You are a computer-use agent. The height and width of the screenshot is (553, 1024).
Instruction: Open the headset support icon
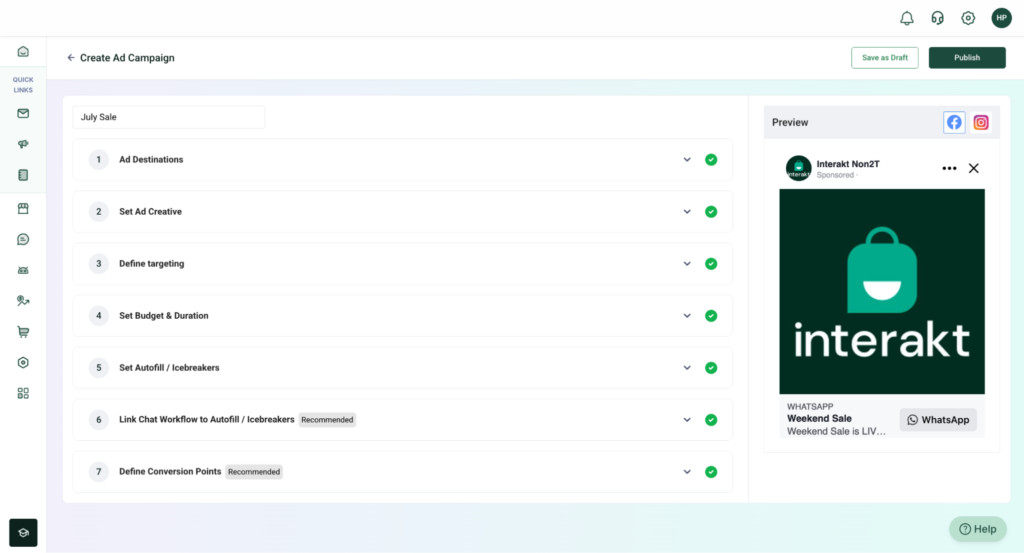click(937, 18)
